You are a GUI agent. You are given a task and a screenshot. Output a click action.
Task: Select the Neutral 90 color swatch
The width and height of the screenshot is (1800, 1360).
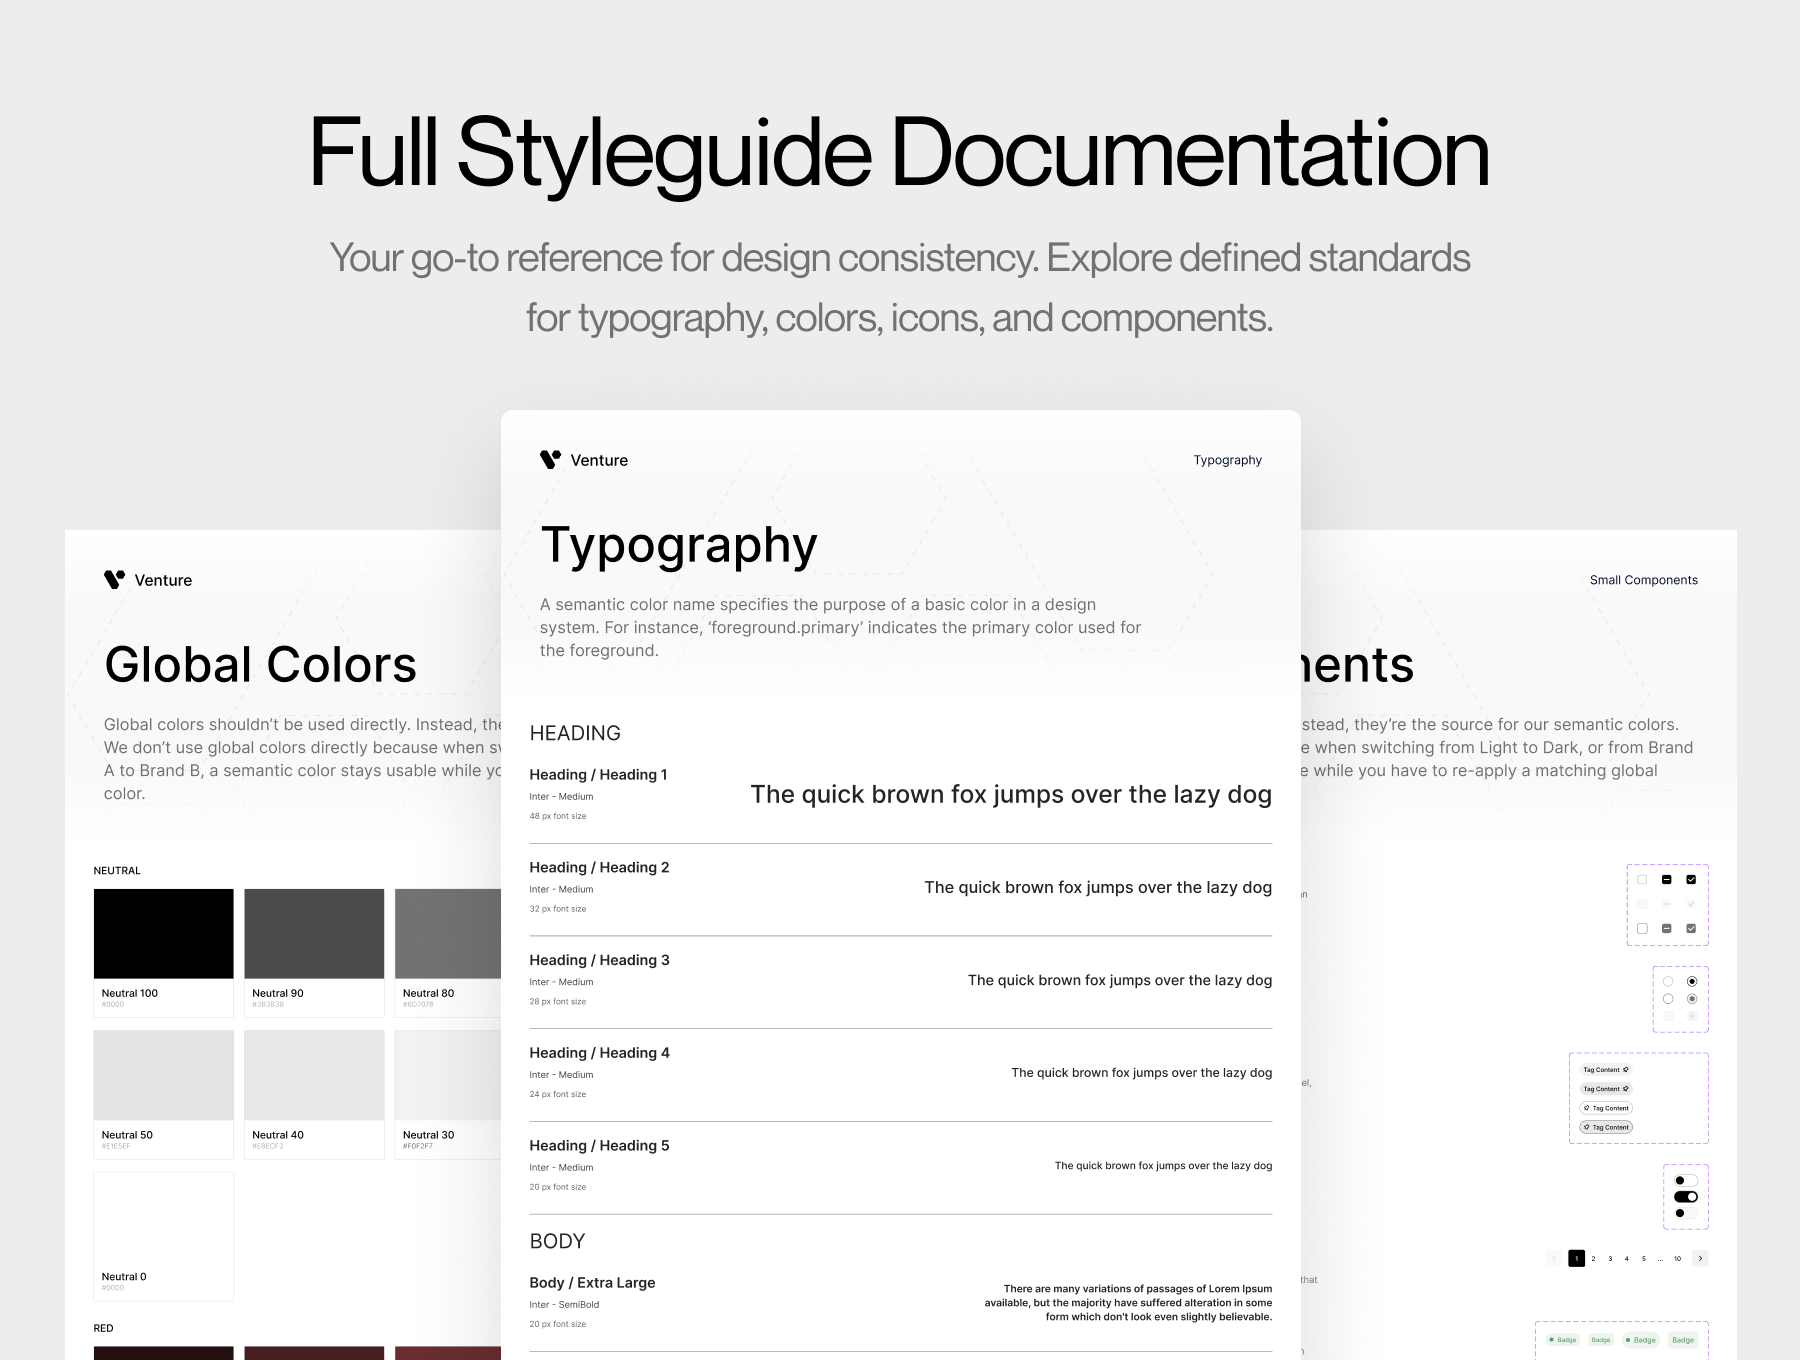point(313,932)
